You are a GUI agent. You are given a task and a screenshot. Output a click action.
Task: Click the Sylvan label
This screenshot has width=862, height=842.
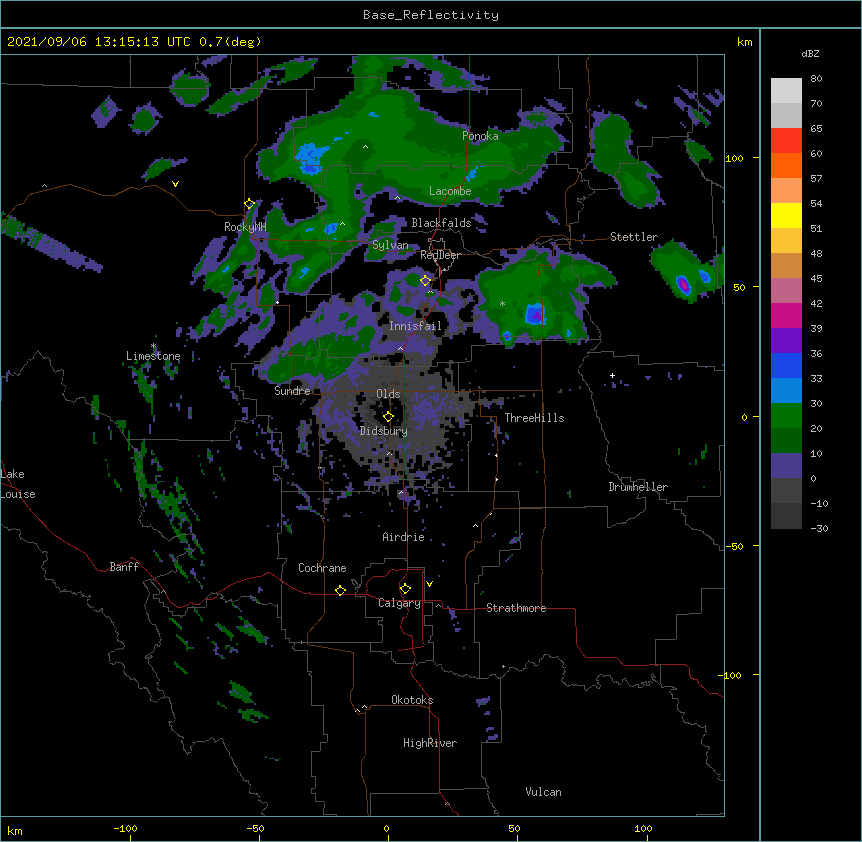coord(390,245)
